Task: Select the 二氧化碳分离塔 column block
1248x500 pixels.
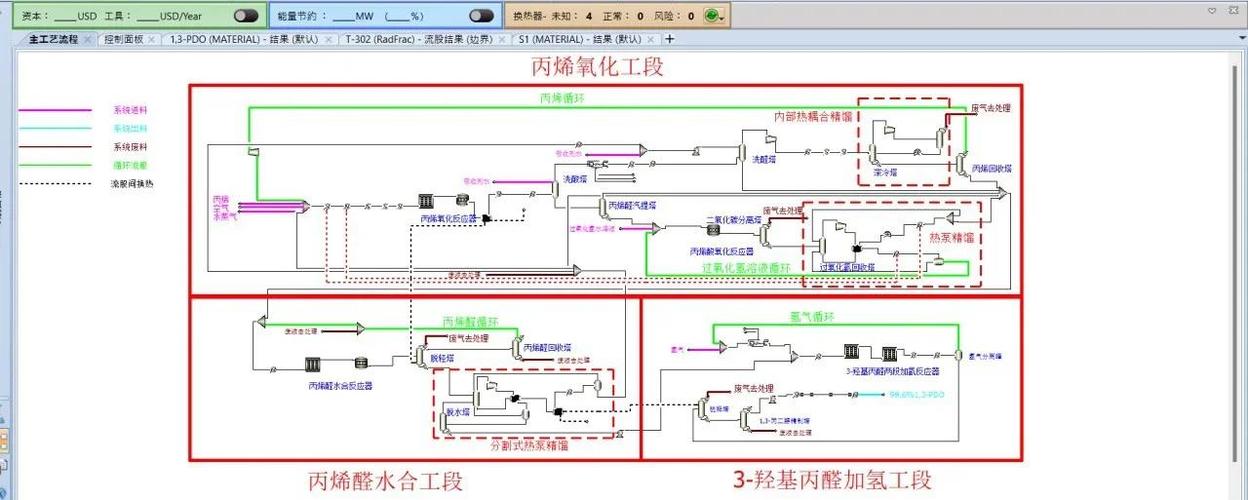Action: point(765,234)
